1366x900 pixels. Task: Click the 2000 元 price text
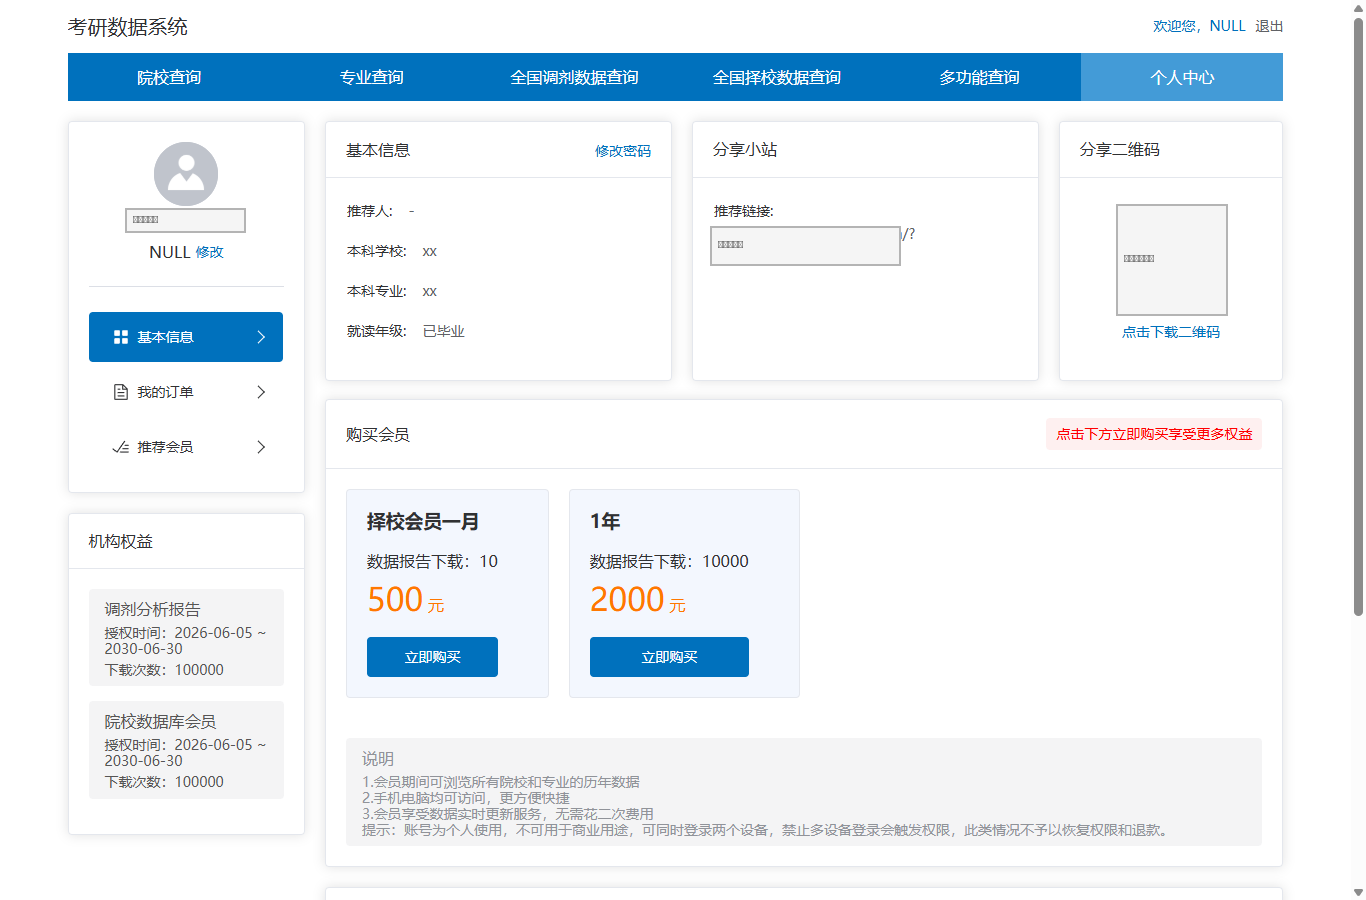point(638,600)
